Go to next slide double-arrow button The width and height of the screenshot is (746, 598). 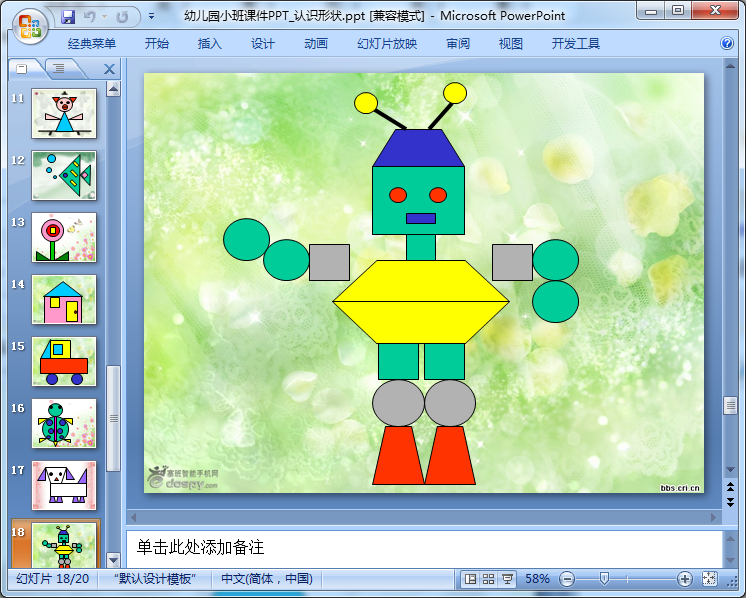coord(730,502)
